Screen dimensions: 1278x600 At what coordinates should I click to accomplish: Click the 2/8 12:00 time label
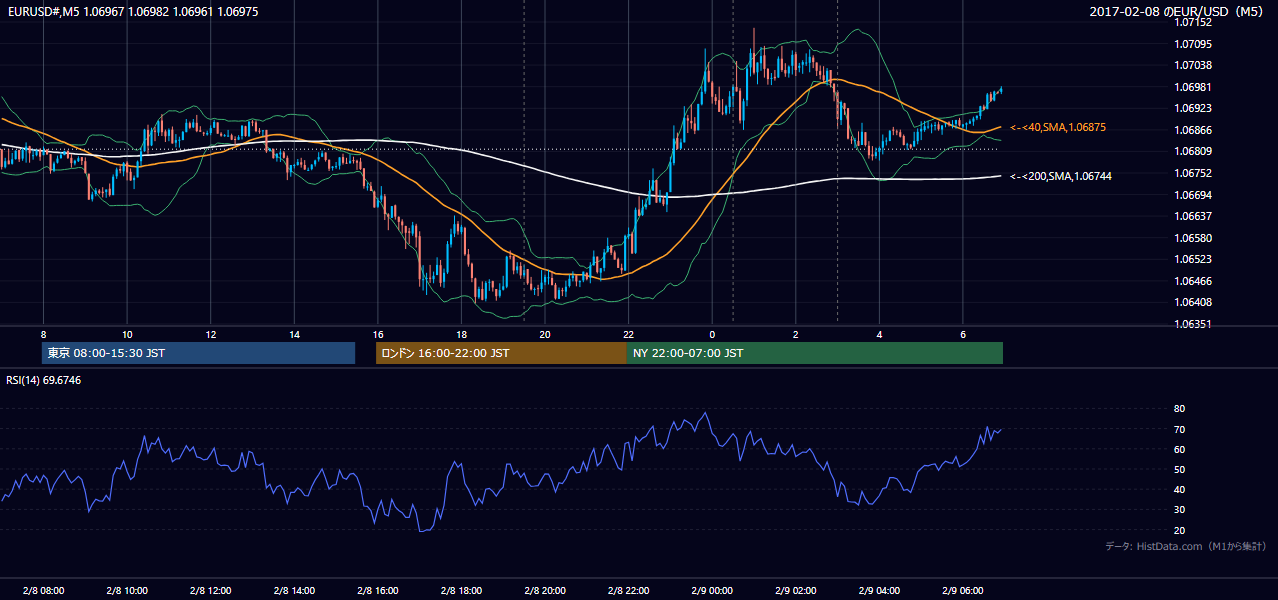pos(210,591)
